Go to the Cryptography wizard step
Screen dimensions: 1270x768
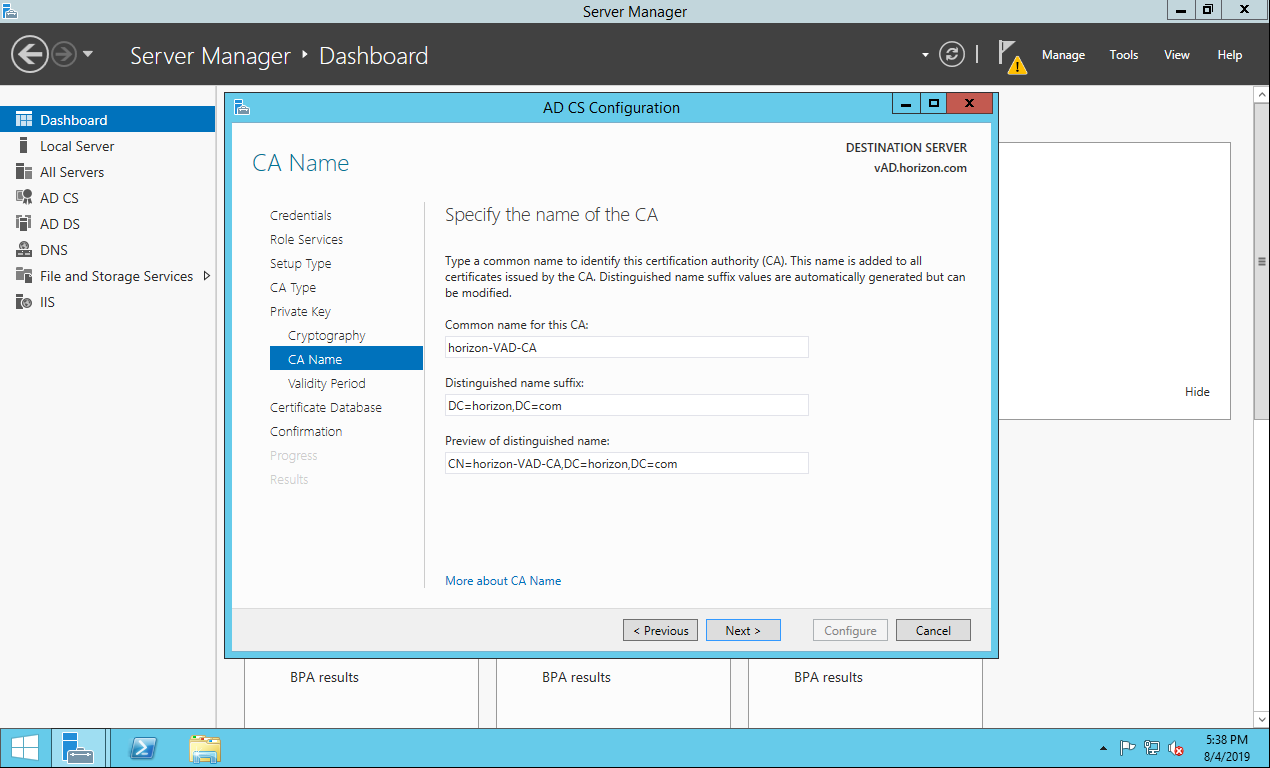coord(326,336)
